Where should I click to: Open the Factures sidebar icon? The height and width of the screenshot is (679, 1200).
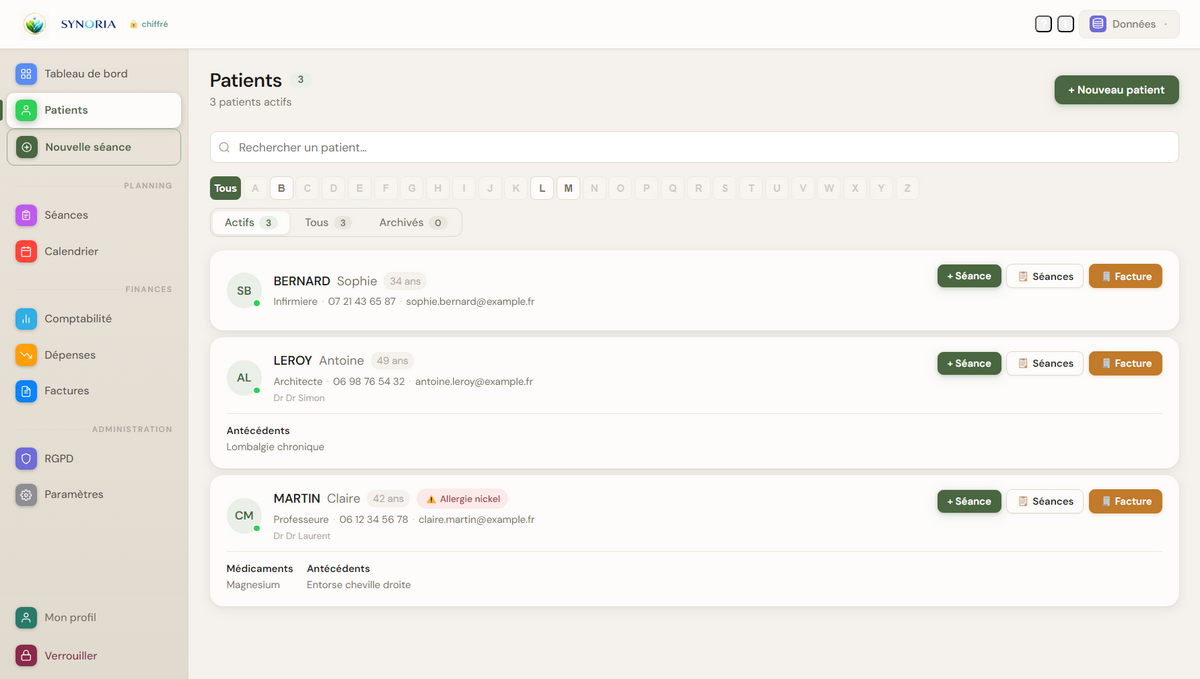[26, 391]
